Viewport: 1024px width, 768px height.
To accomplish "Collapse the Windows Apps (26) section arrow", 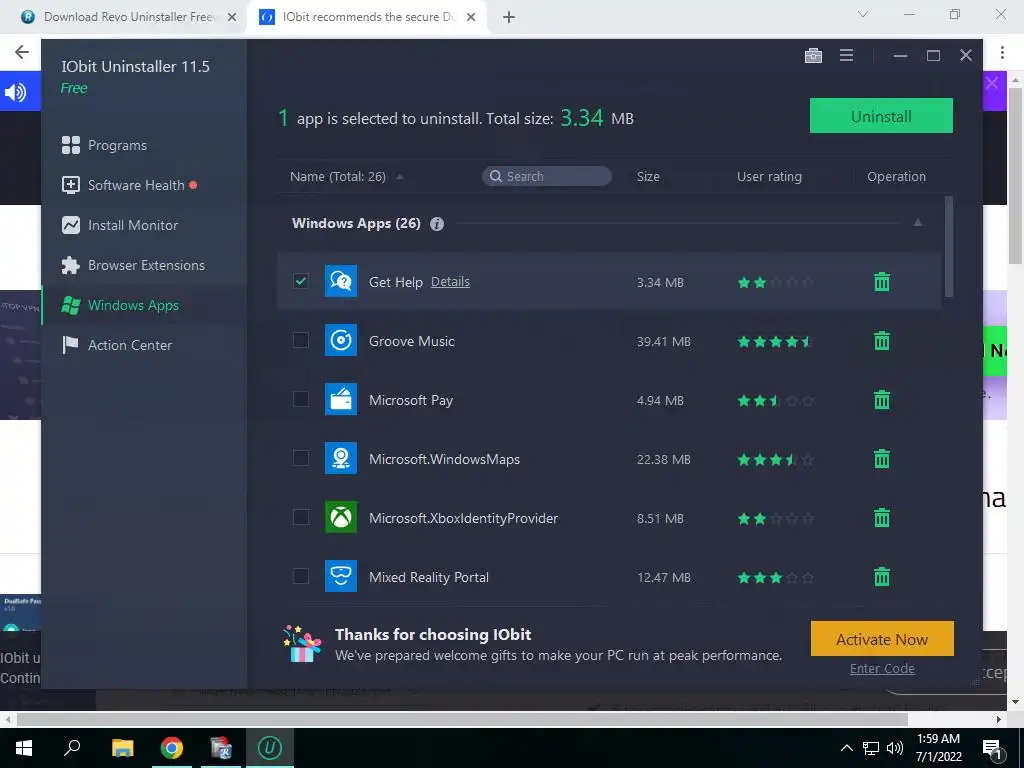I will pyautogui.click(x=918, y=223).
